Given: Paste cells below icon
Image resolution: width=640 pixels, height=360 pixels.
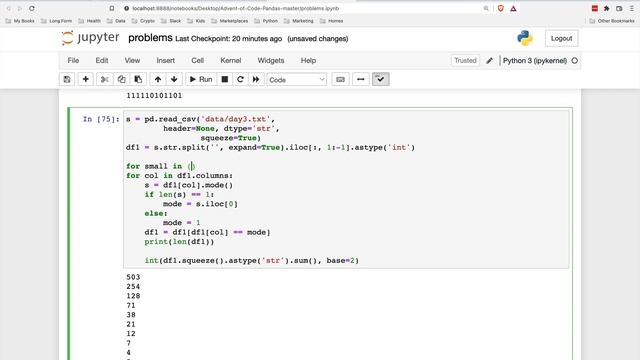Looking at the screenshot, I should (x=138, y=80).
